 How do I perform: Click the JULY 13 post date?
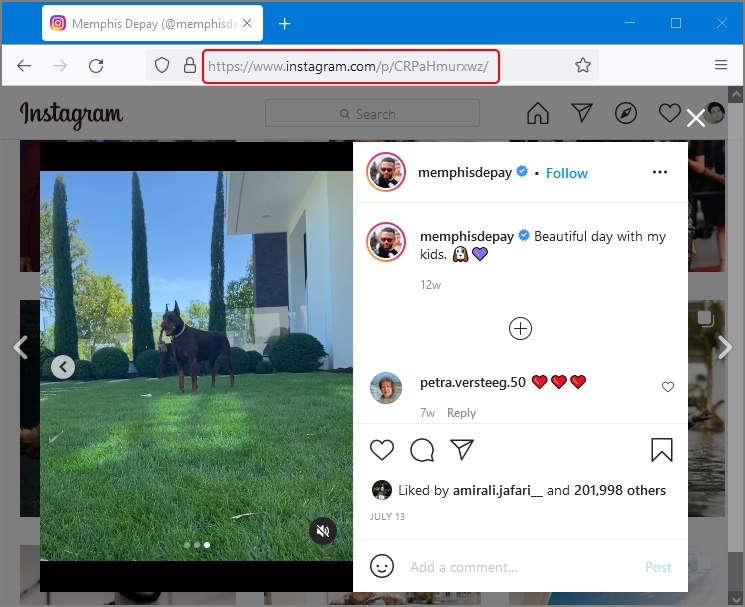click(x=387, y=516)
